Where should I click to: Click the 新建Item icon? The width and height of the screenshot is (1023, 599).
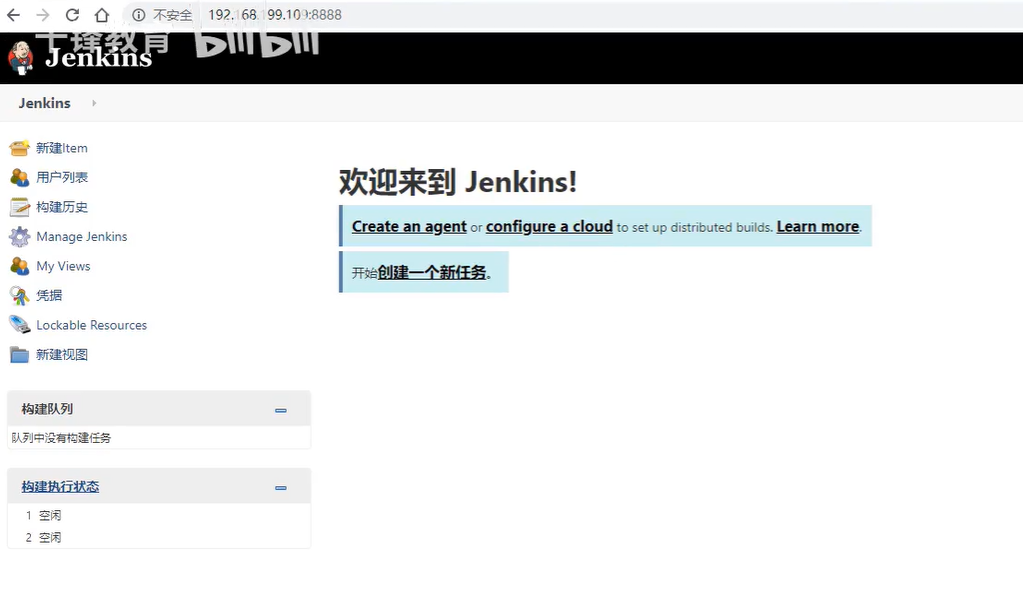coord(20,148)
